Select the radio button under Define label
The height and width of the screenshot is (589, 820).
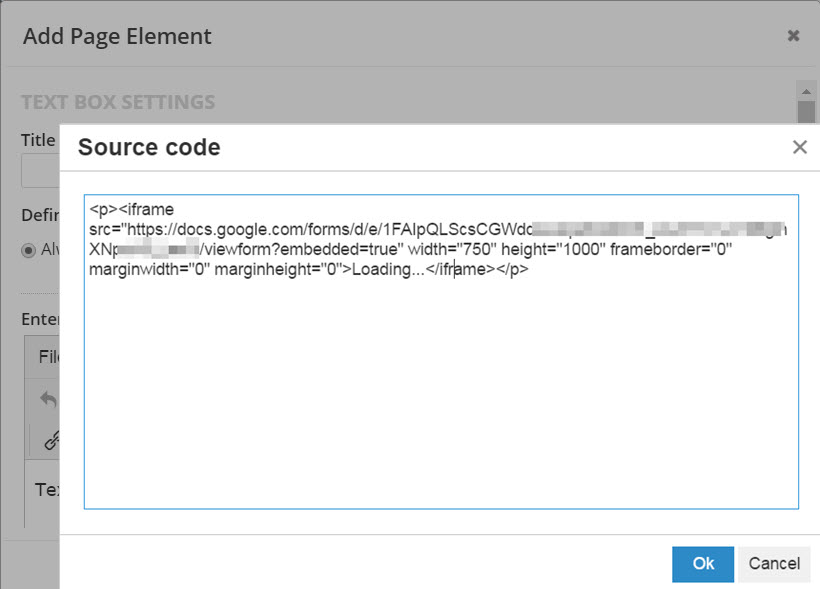tap(28, 250)
